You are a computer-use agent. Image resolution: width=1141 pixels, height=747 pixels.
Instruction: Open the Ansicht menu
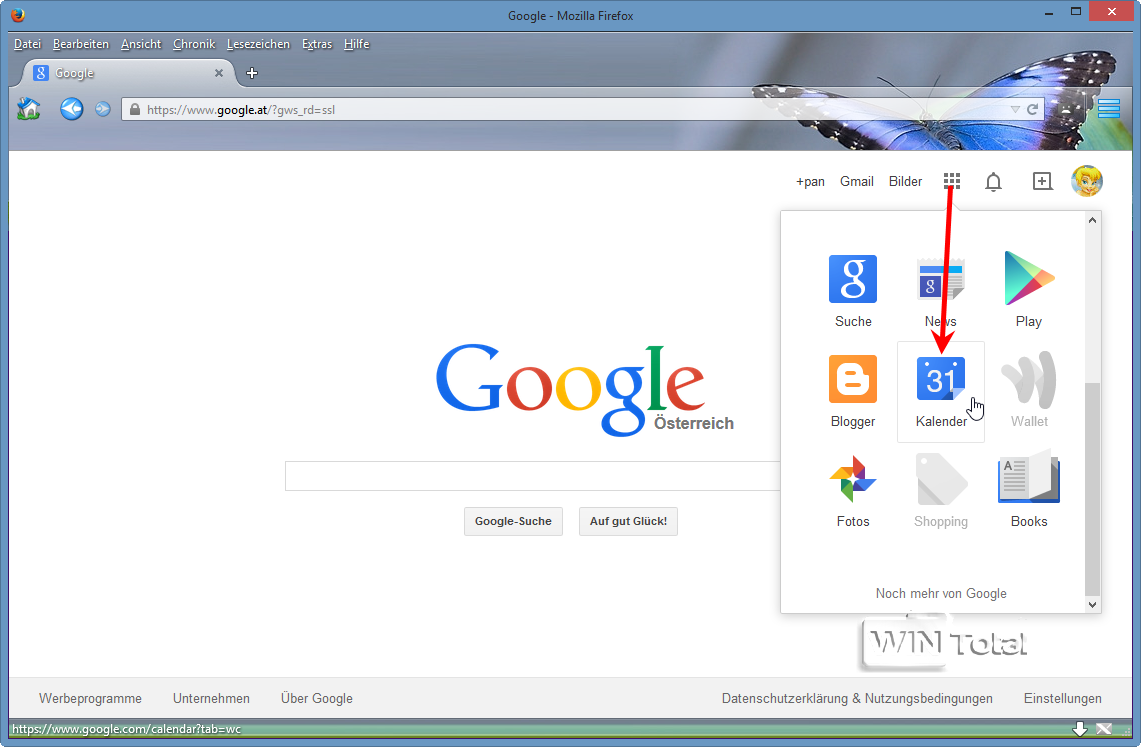[141, 44]
